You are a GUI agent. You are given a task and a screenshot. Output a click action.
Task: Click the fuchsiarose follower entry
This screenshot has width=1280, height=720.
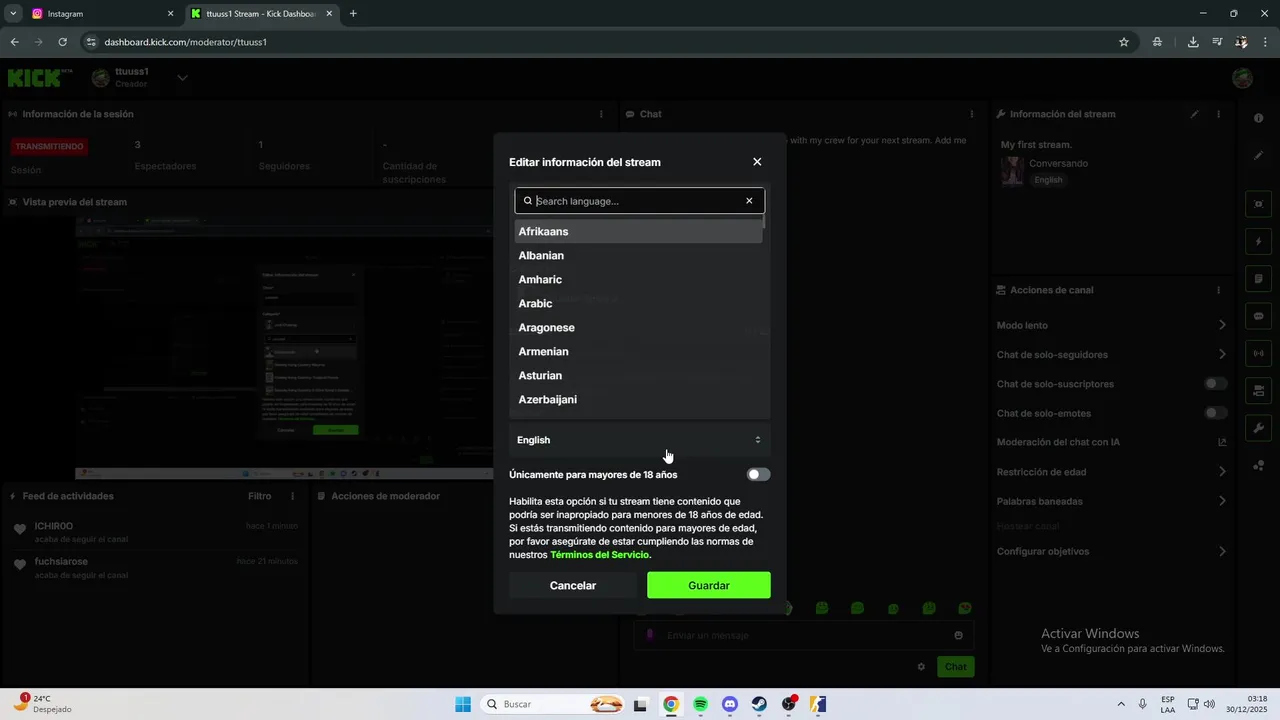[x=156, y=568]
